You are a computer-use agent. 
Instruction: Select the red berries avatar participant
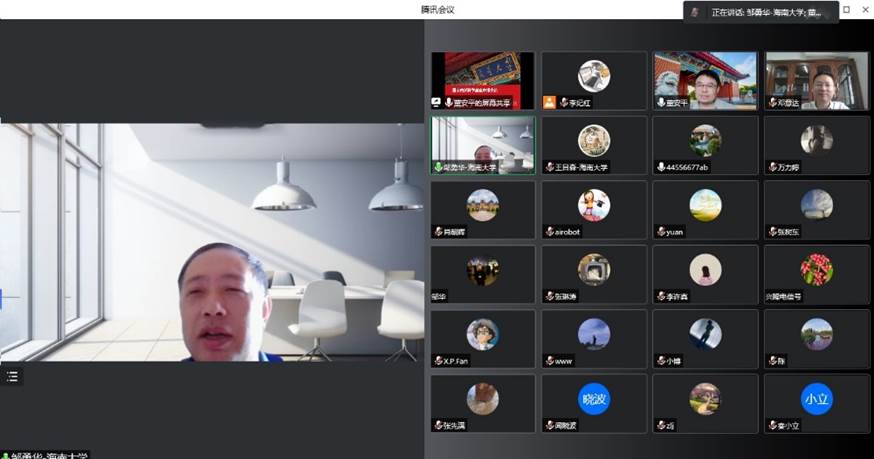816,272
